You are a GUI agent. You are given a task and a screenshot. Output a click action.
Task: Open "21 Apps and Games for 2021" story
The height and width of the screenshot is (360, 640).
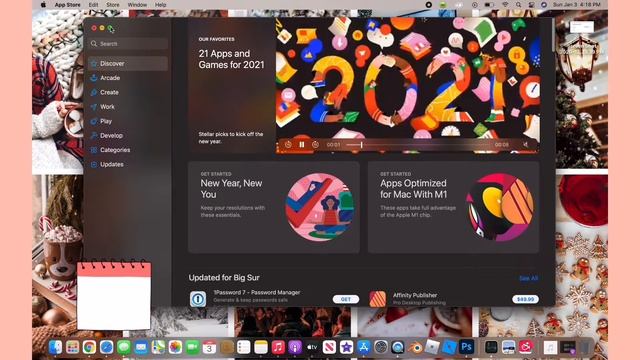[231, 59]
